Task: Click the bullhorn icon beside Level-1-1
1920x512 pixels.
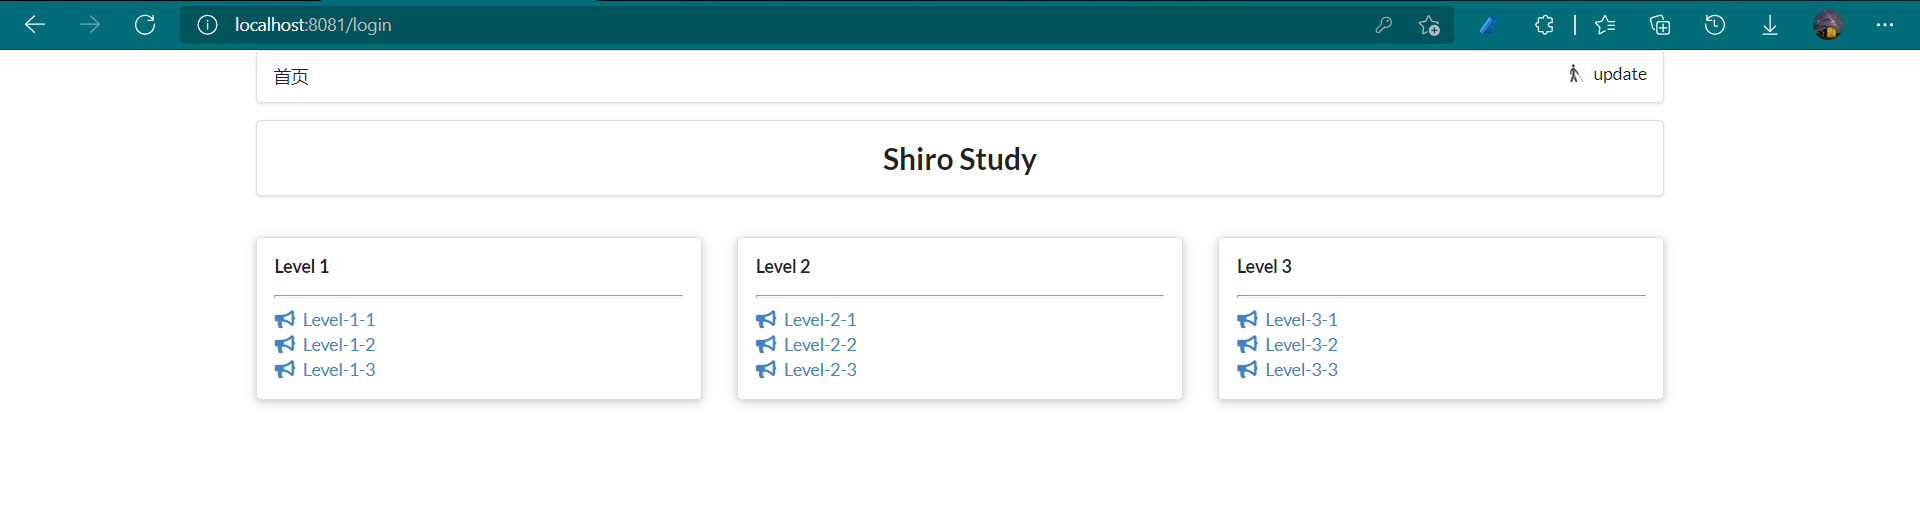Action: 285,320
